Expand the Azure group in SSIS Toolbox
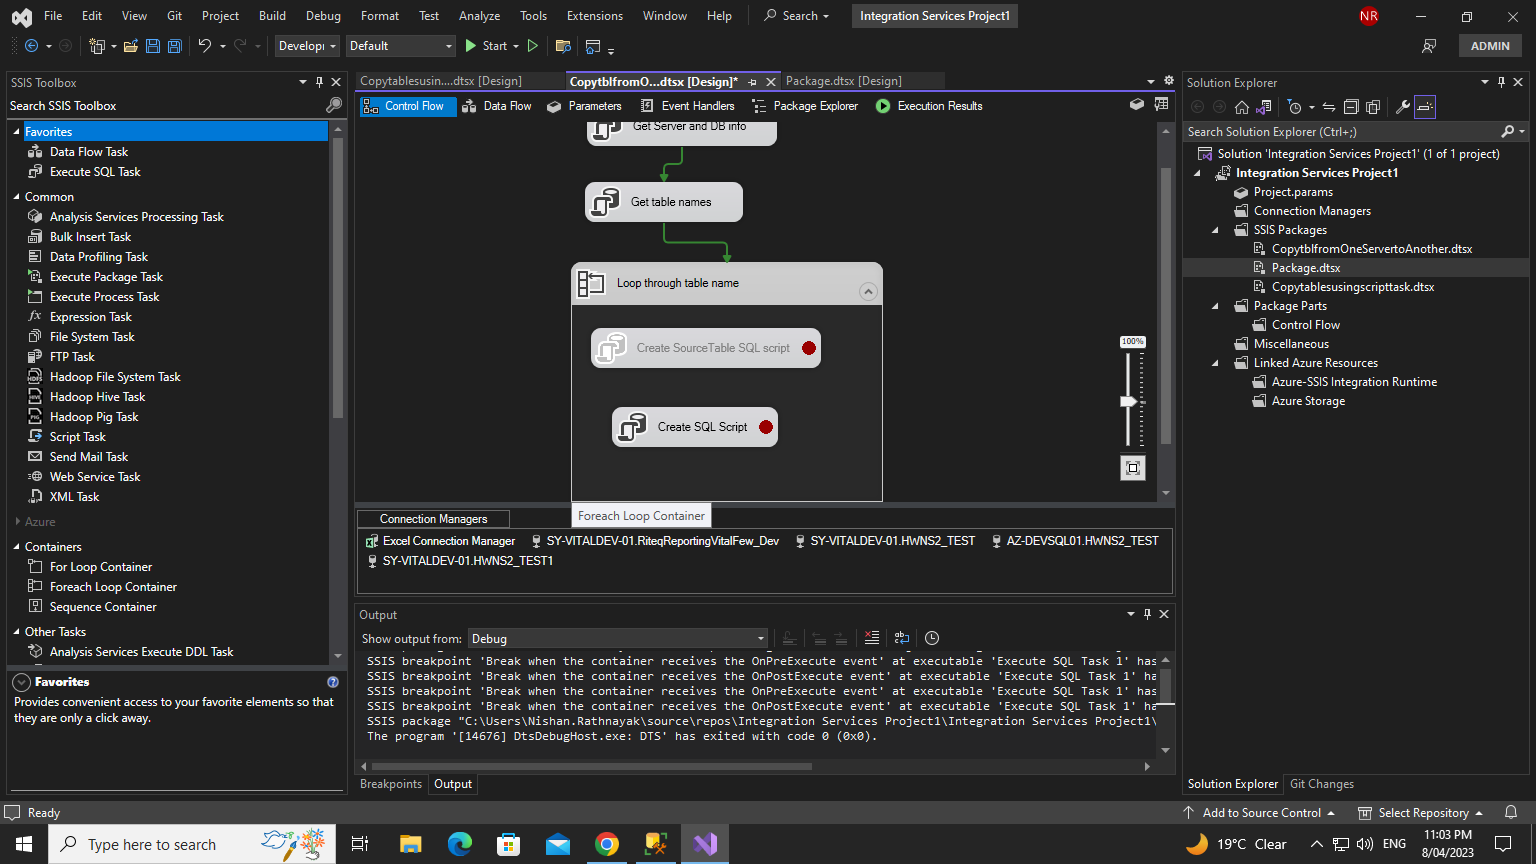Screen dimensions: 1536x864 [x=17, y=522]
